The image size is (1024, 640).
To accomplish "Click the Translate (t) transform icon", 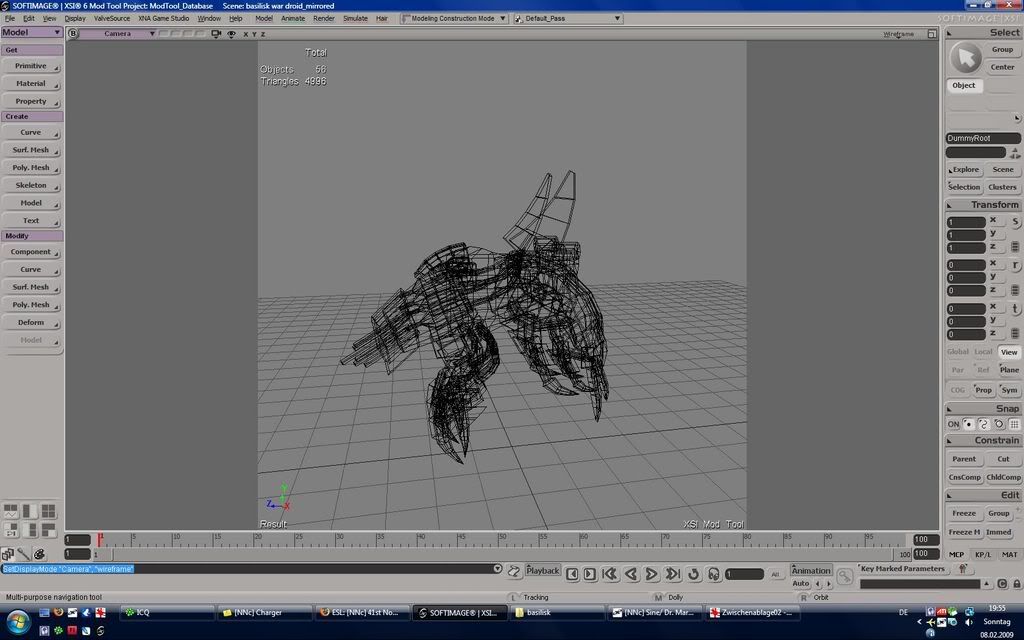I will tap(1016, 309).
